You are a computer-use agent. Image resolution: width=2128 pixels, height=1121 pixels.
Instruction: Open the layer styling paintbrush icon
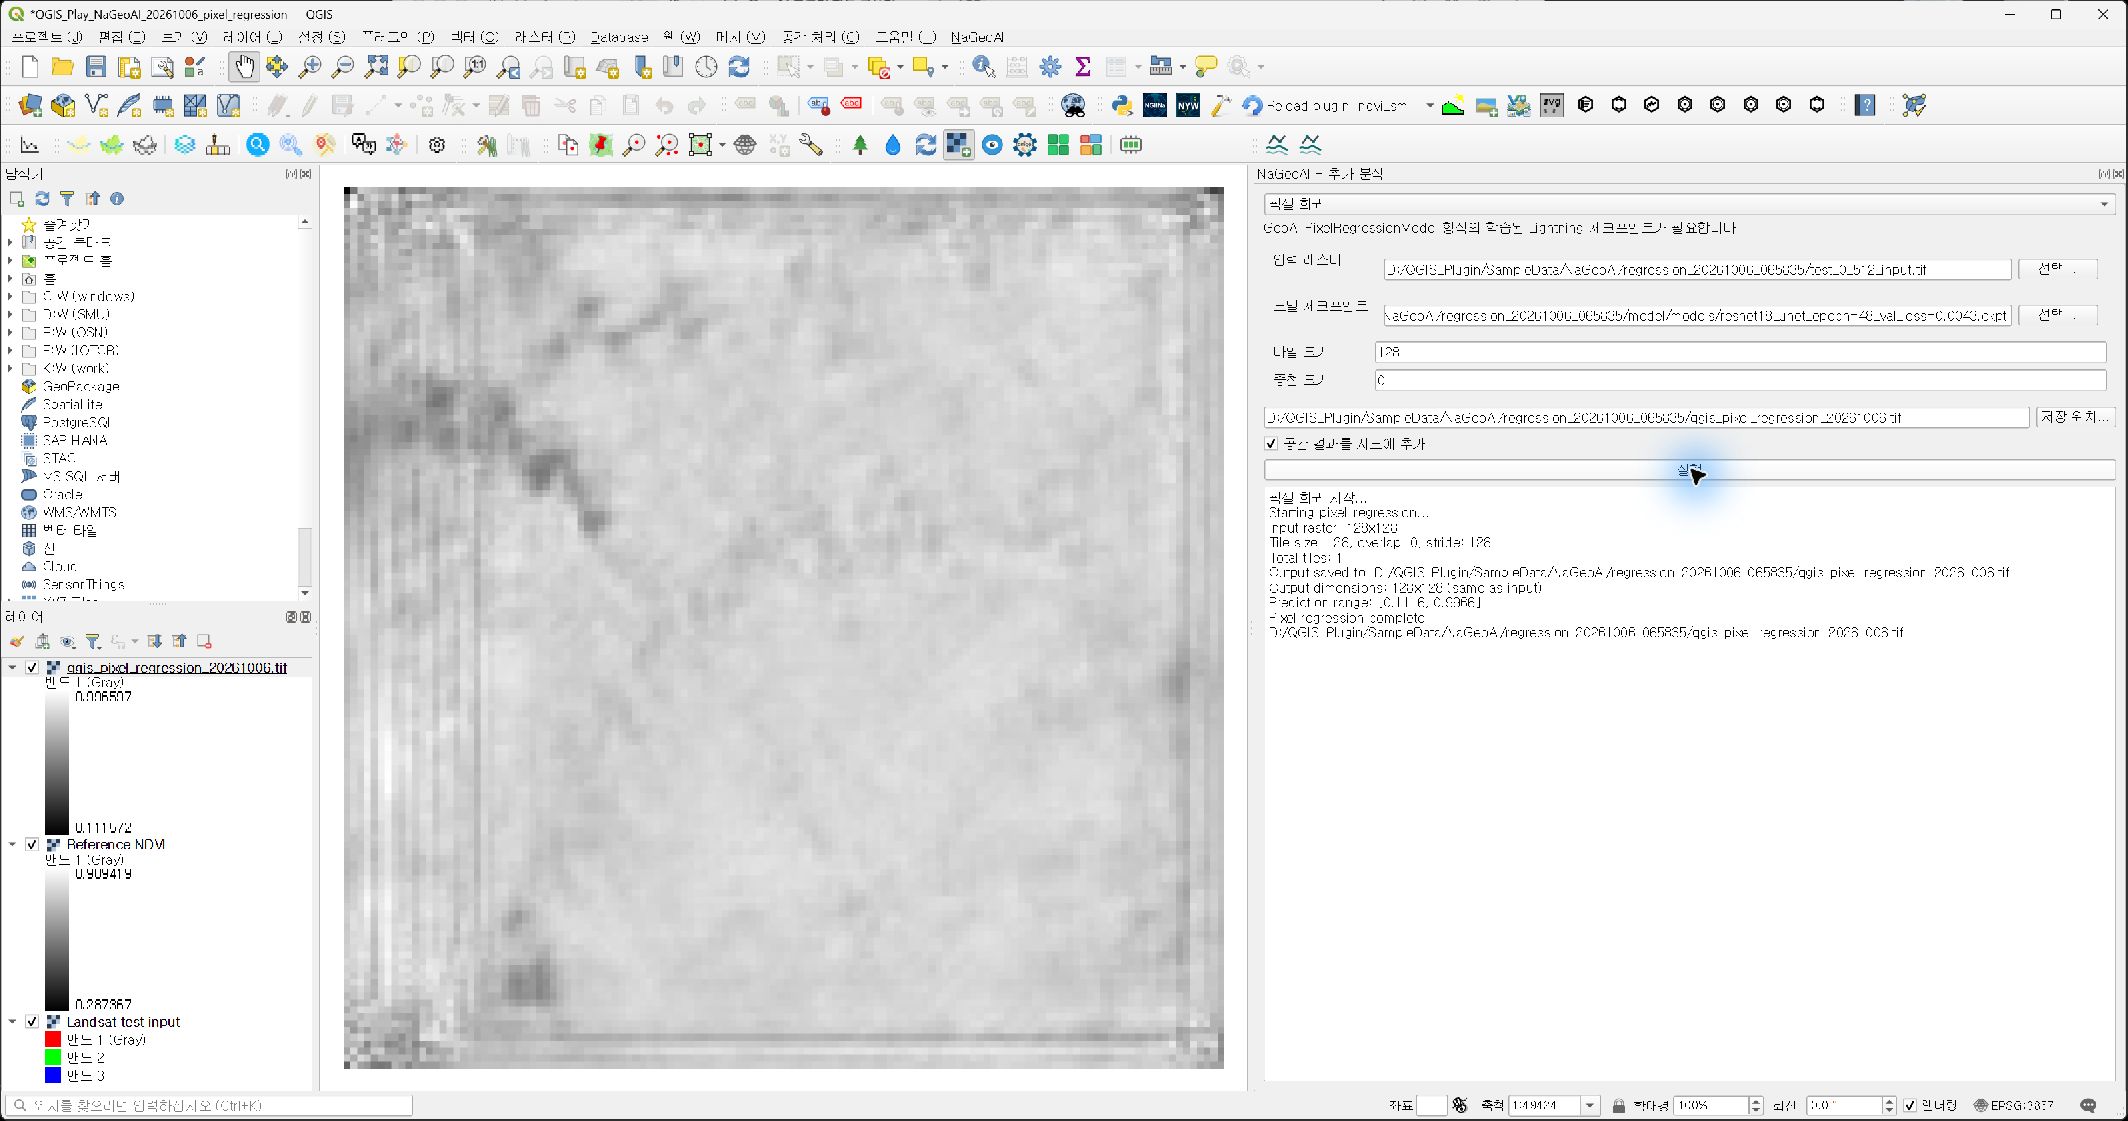click(17, 642)
